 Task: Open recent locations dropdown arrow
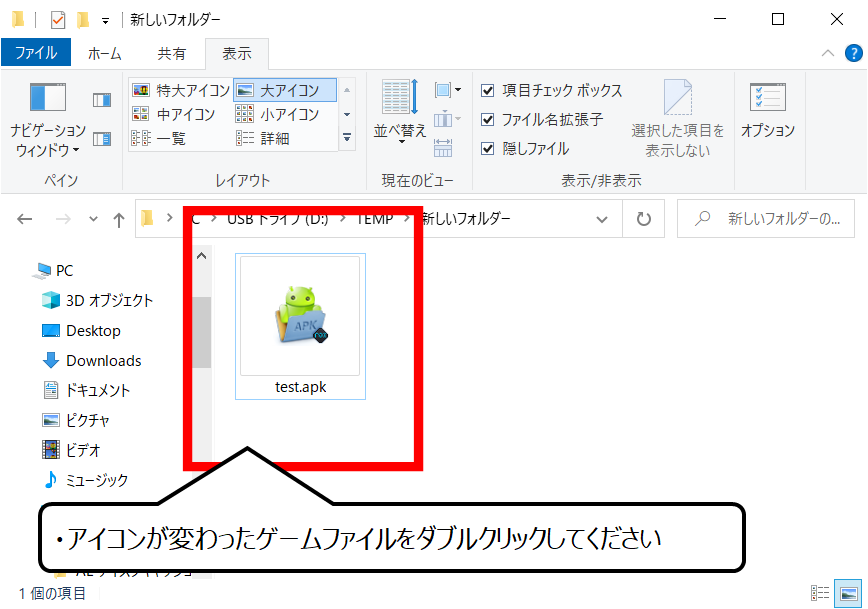pyautogui.click(x=94, y=219)
